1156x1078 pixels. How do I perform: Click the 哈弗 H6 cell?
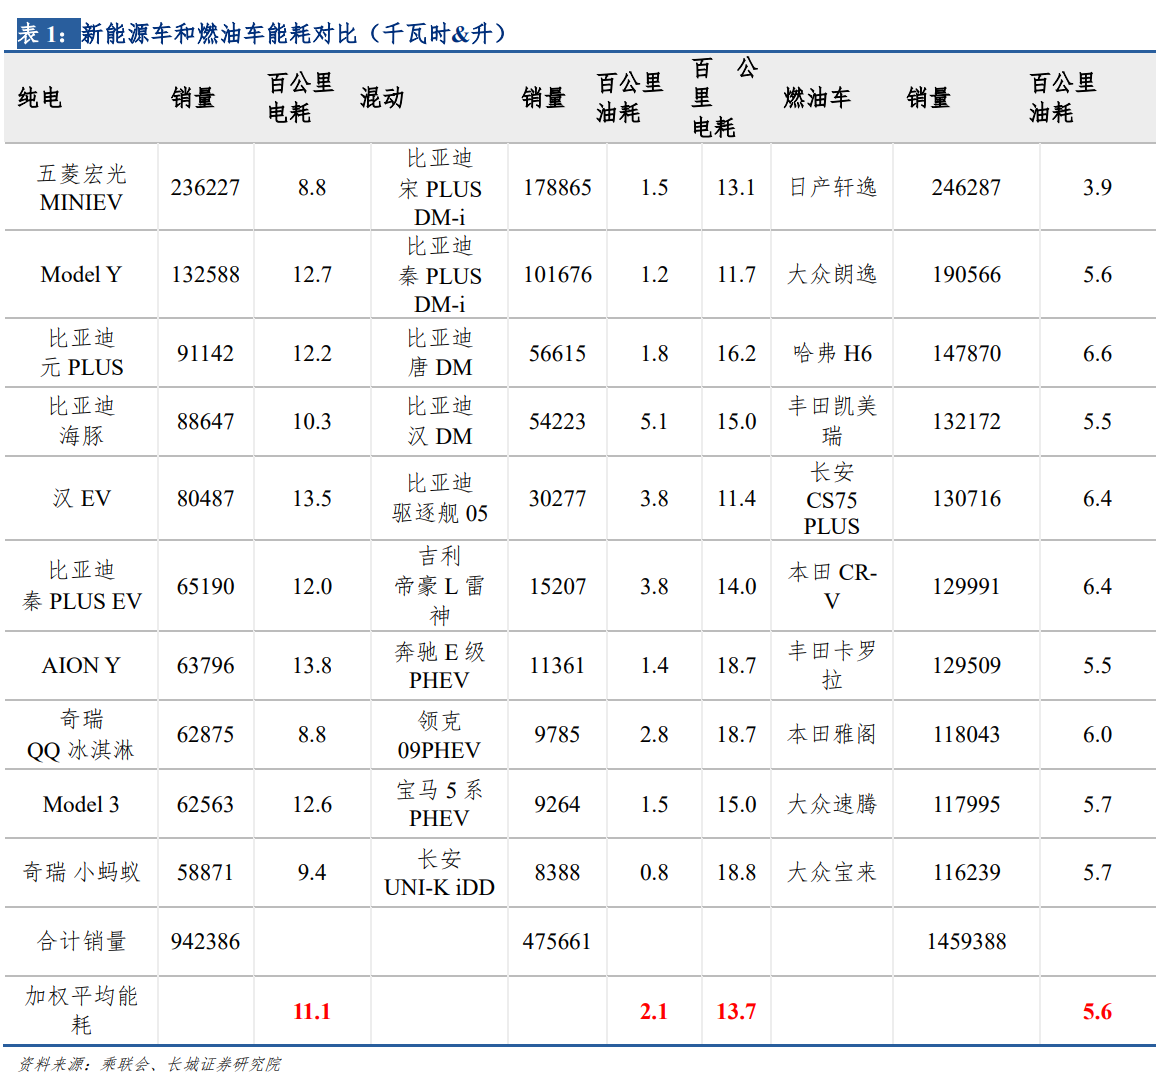[x=832, y=354]
